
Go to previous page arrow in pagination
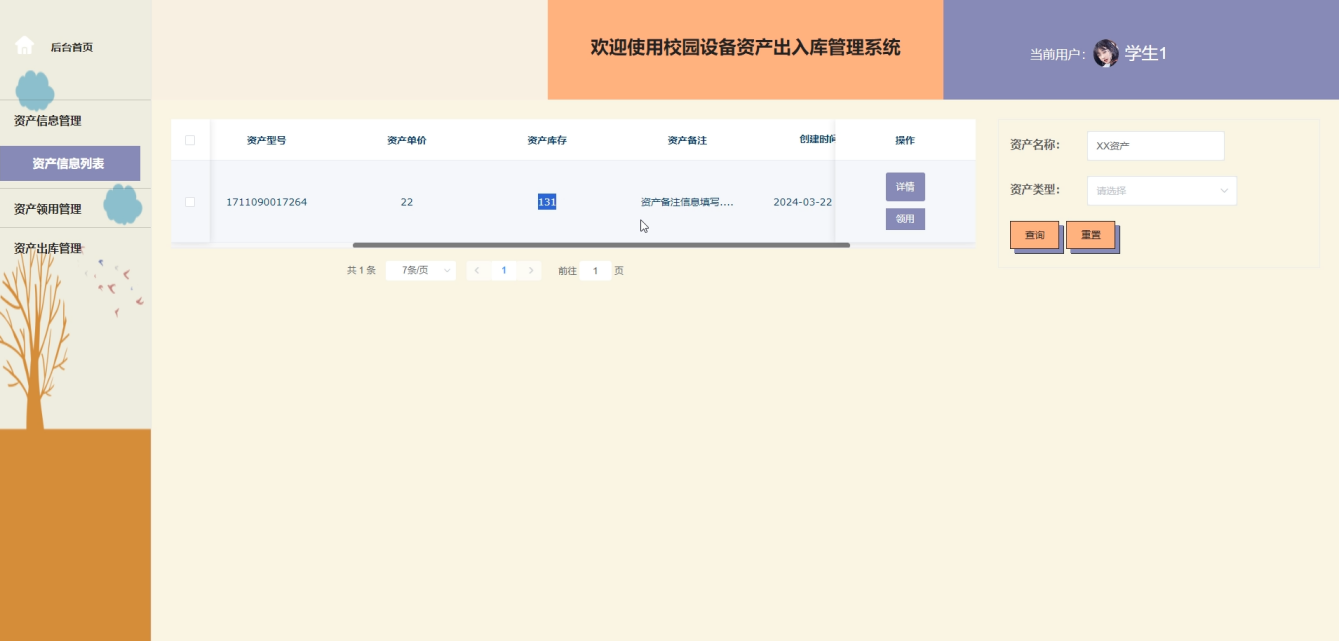[477, 270]
